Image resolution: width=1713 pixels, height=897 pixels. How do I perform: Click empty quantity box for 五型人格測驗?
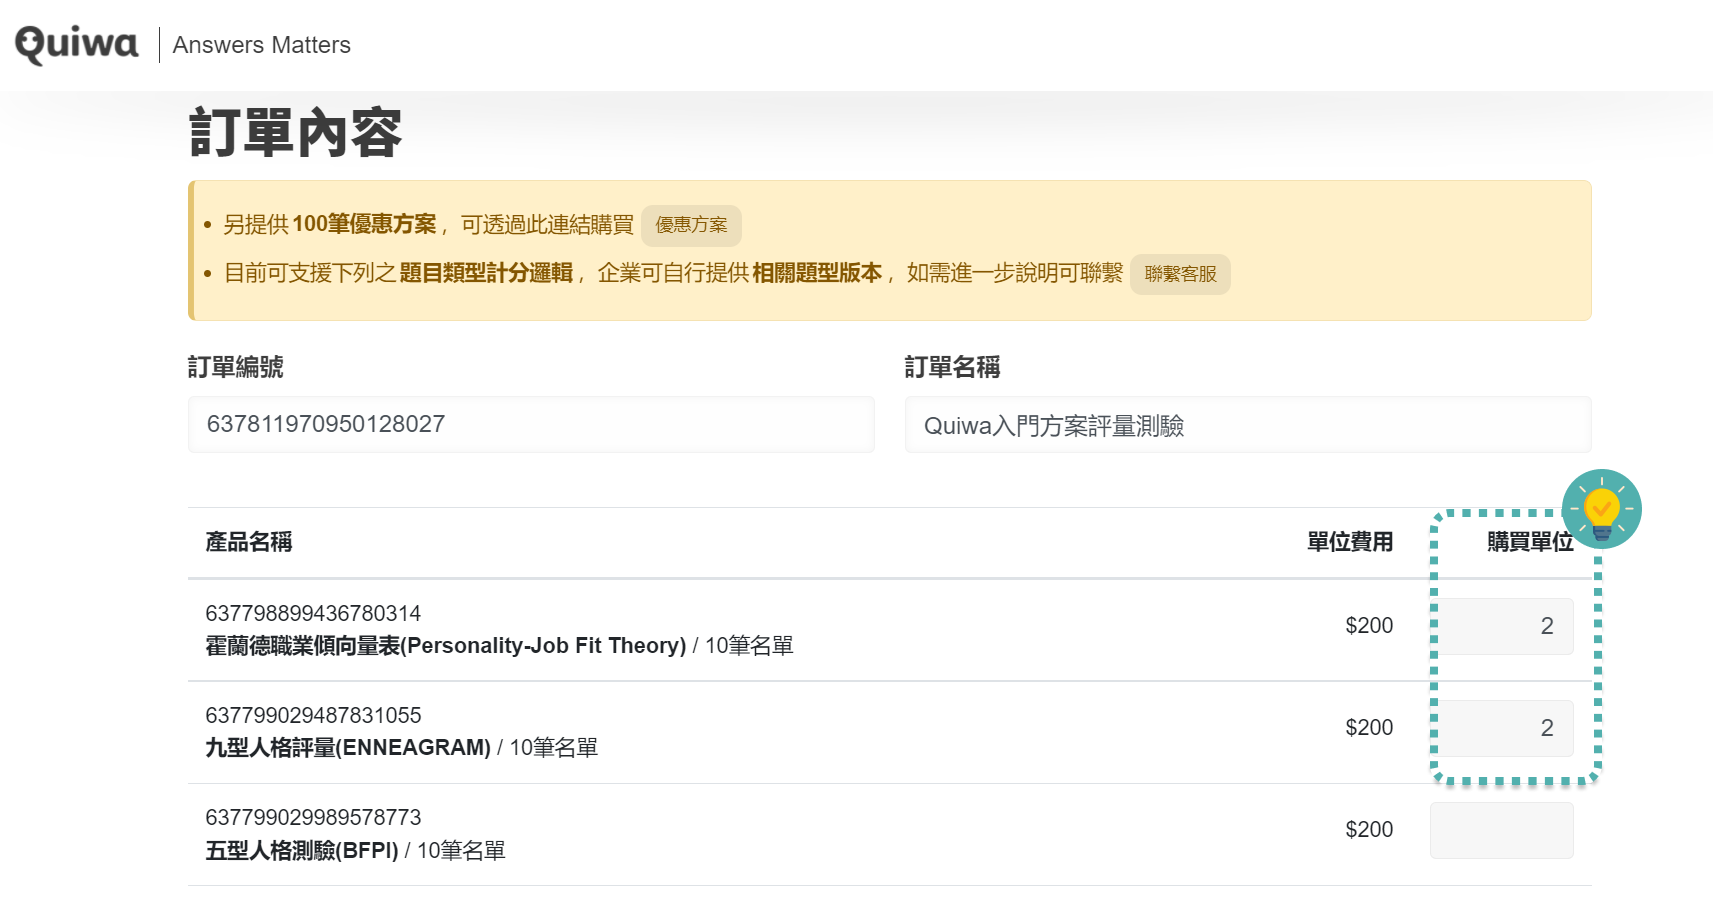pos(1501,830)
